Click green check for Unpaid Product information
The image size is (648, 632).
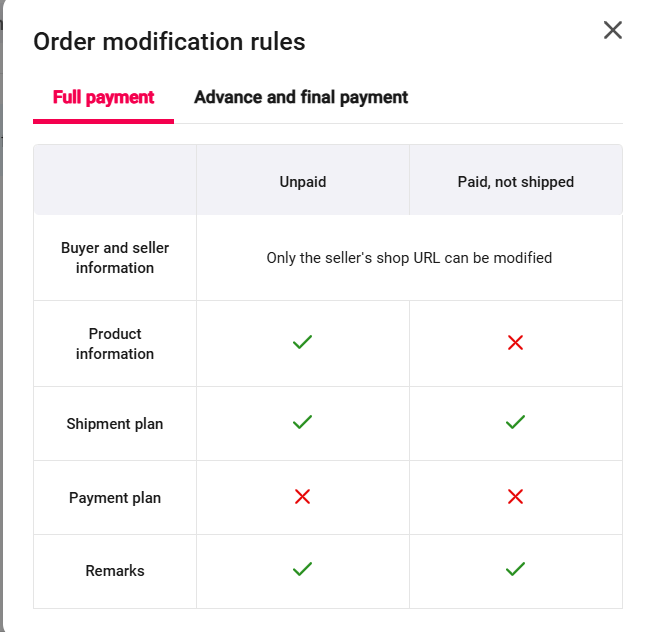(x=303, y=343)
